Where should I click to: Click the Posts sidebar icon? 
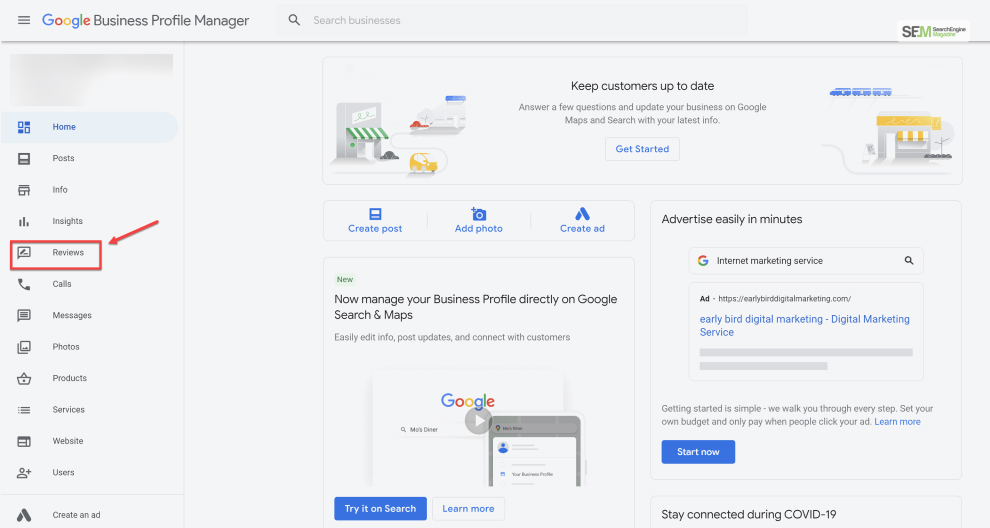tap(24, 159)
